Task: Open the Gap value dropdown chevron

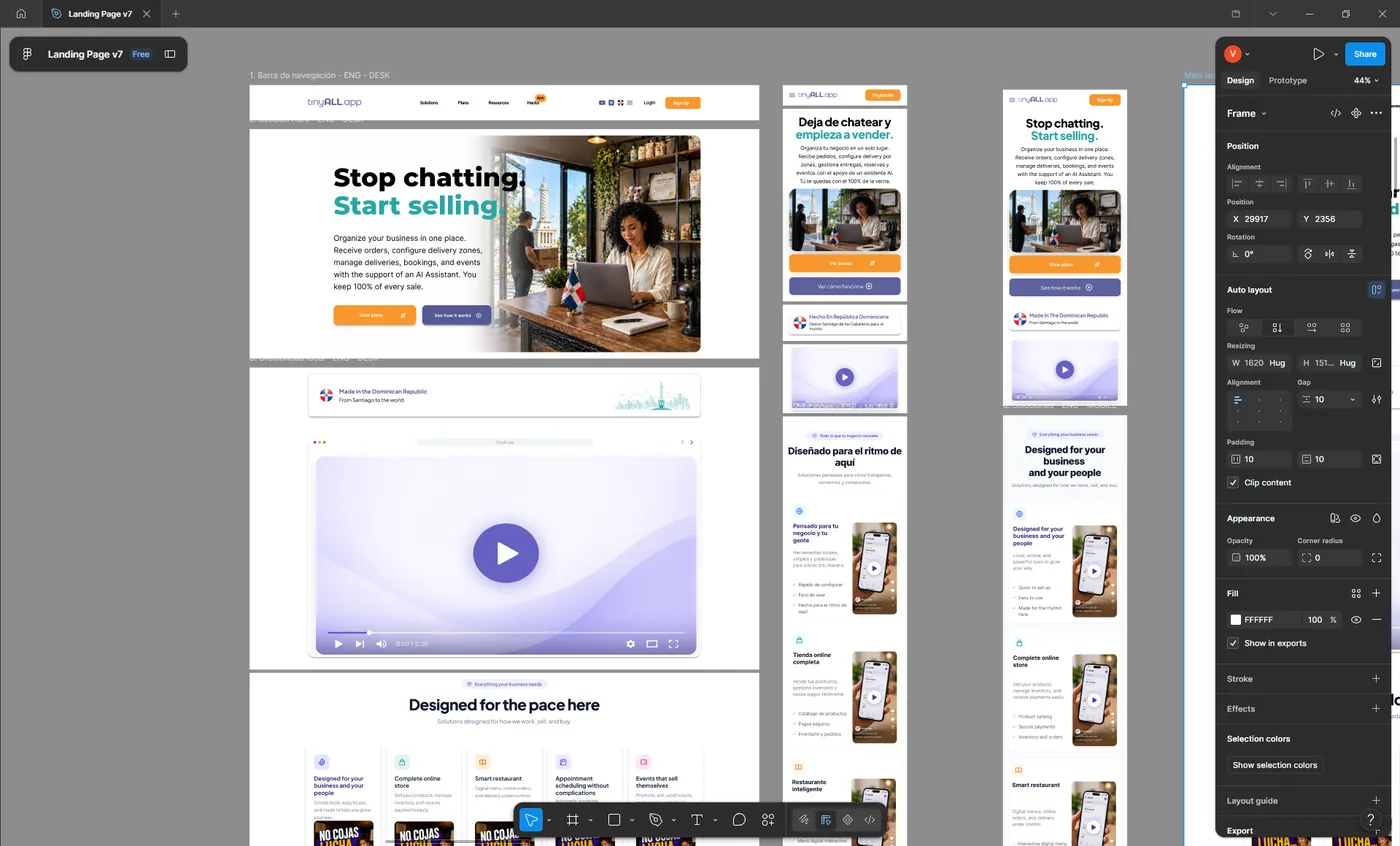Action: pos(1353,399)
